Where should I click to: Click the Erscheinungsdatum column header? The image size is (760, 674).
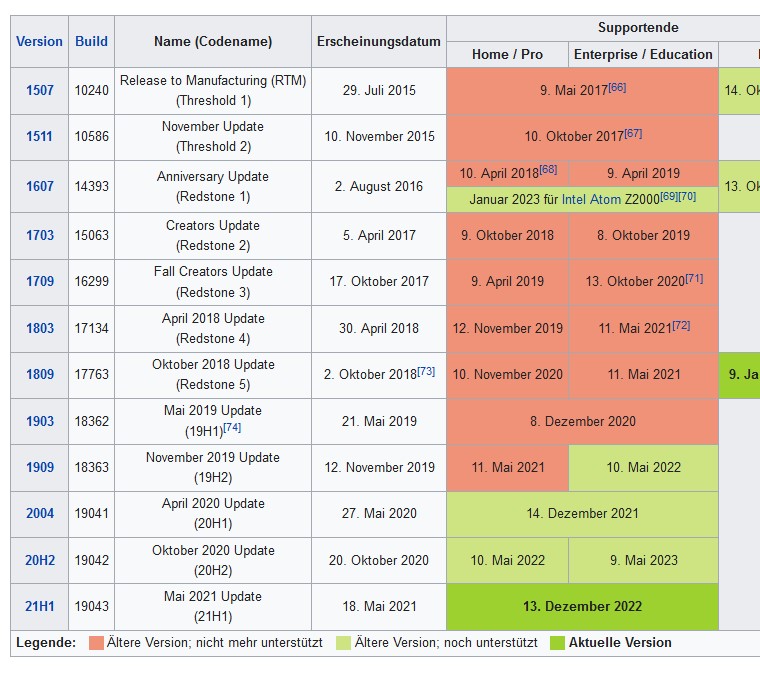378,41
